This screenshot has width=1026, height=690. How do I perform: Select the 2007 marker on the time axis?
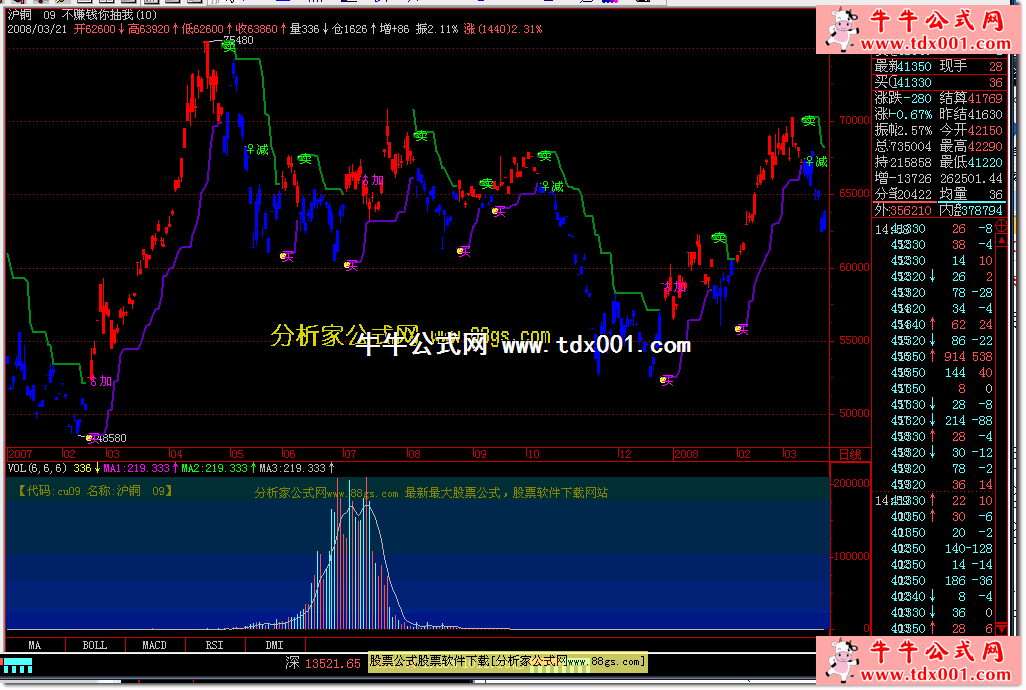21,454
